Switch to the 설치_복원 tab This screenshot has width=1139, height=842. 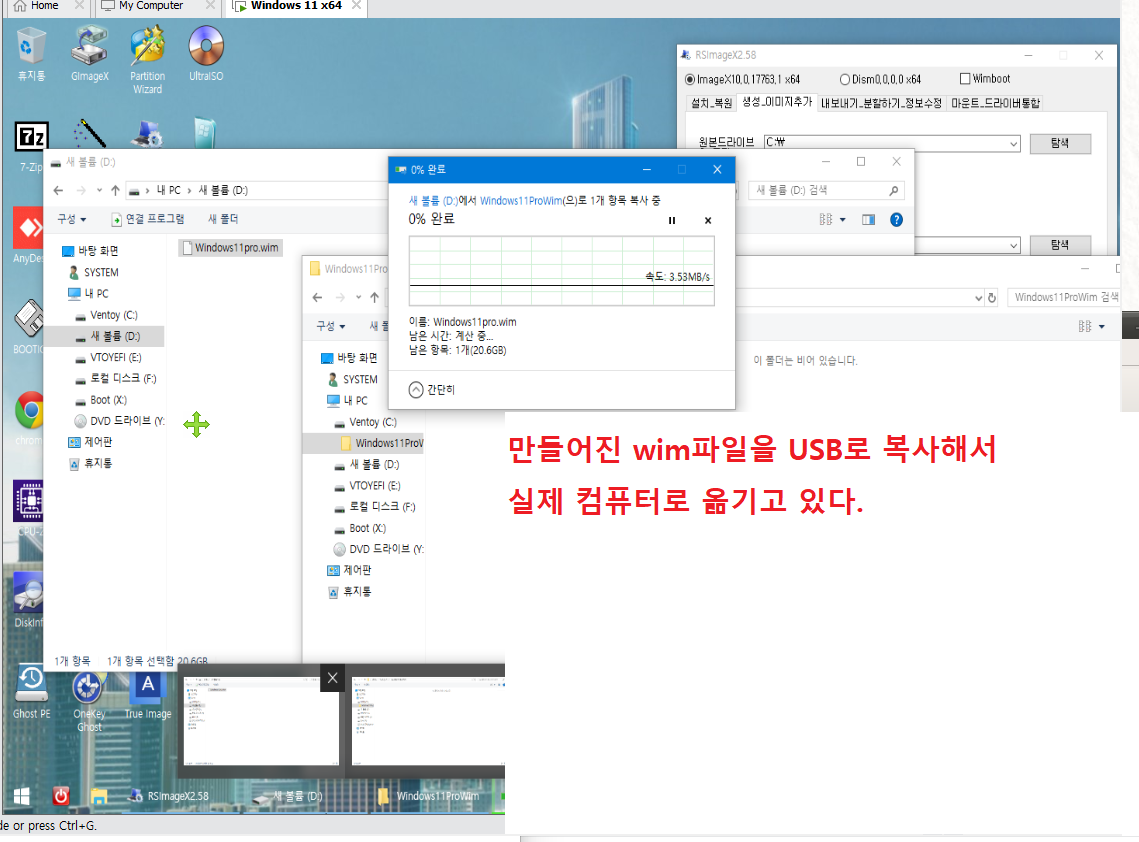click(711, 103)
